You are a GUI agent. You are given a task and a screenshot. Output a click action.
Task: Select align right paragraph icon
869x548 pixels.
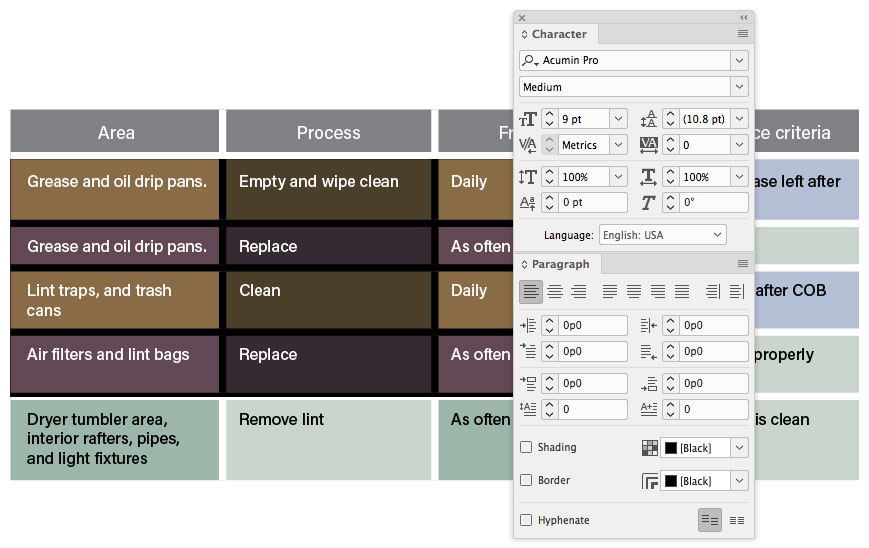tap(579, 291)
